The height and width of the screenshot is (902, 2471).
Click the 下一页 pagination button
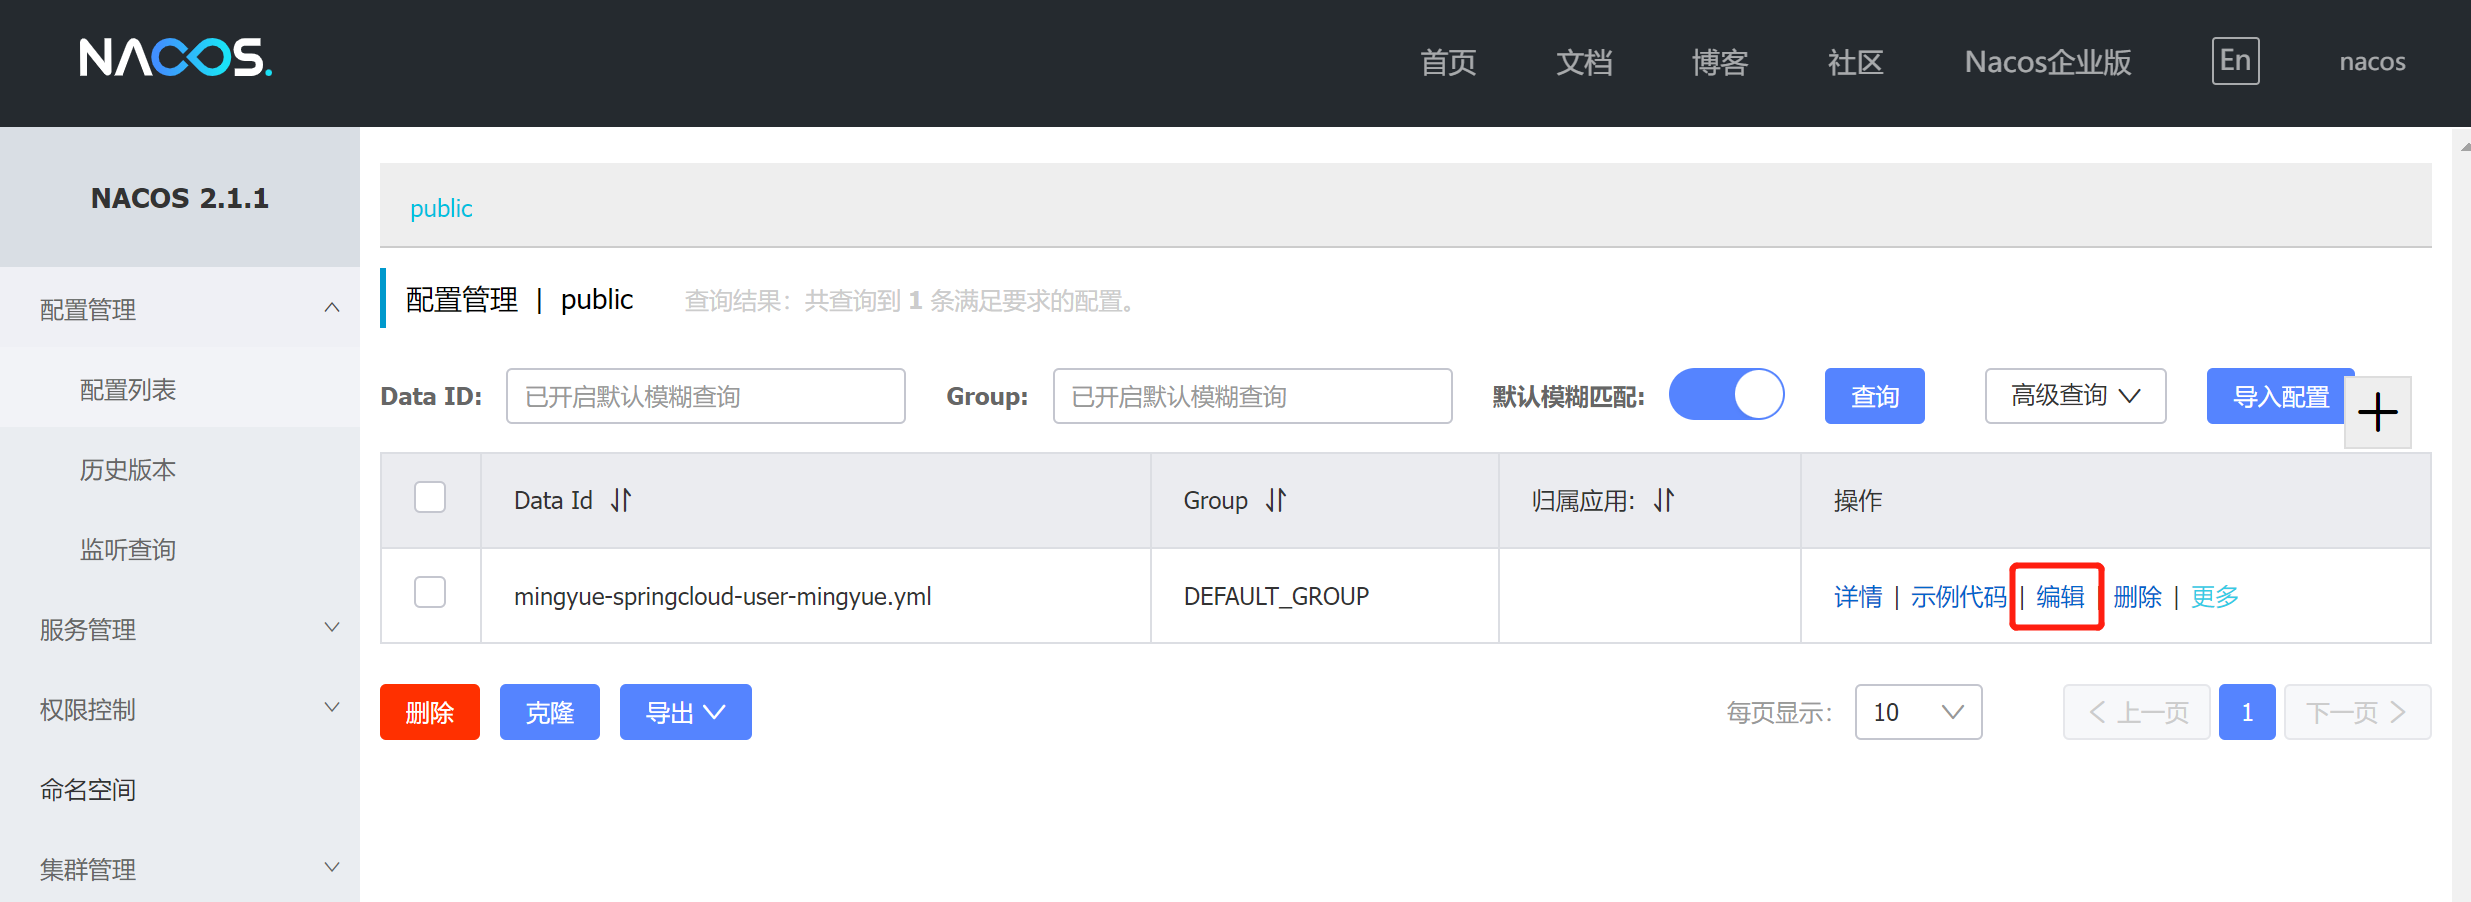pyautogui.click(x=2357, y=712)
